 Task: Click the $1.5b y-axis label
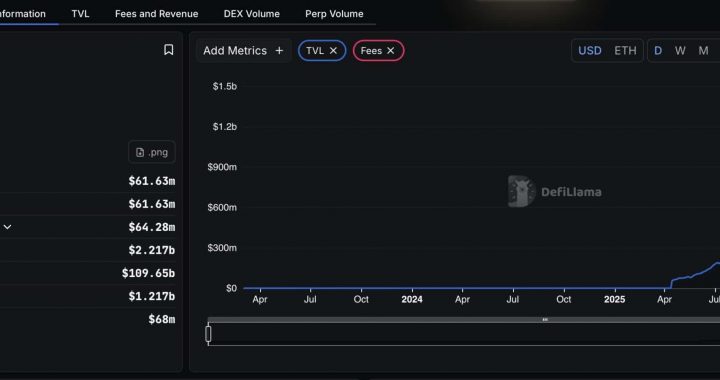click(x=225, y=86)
